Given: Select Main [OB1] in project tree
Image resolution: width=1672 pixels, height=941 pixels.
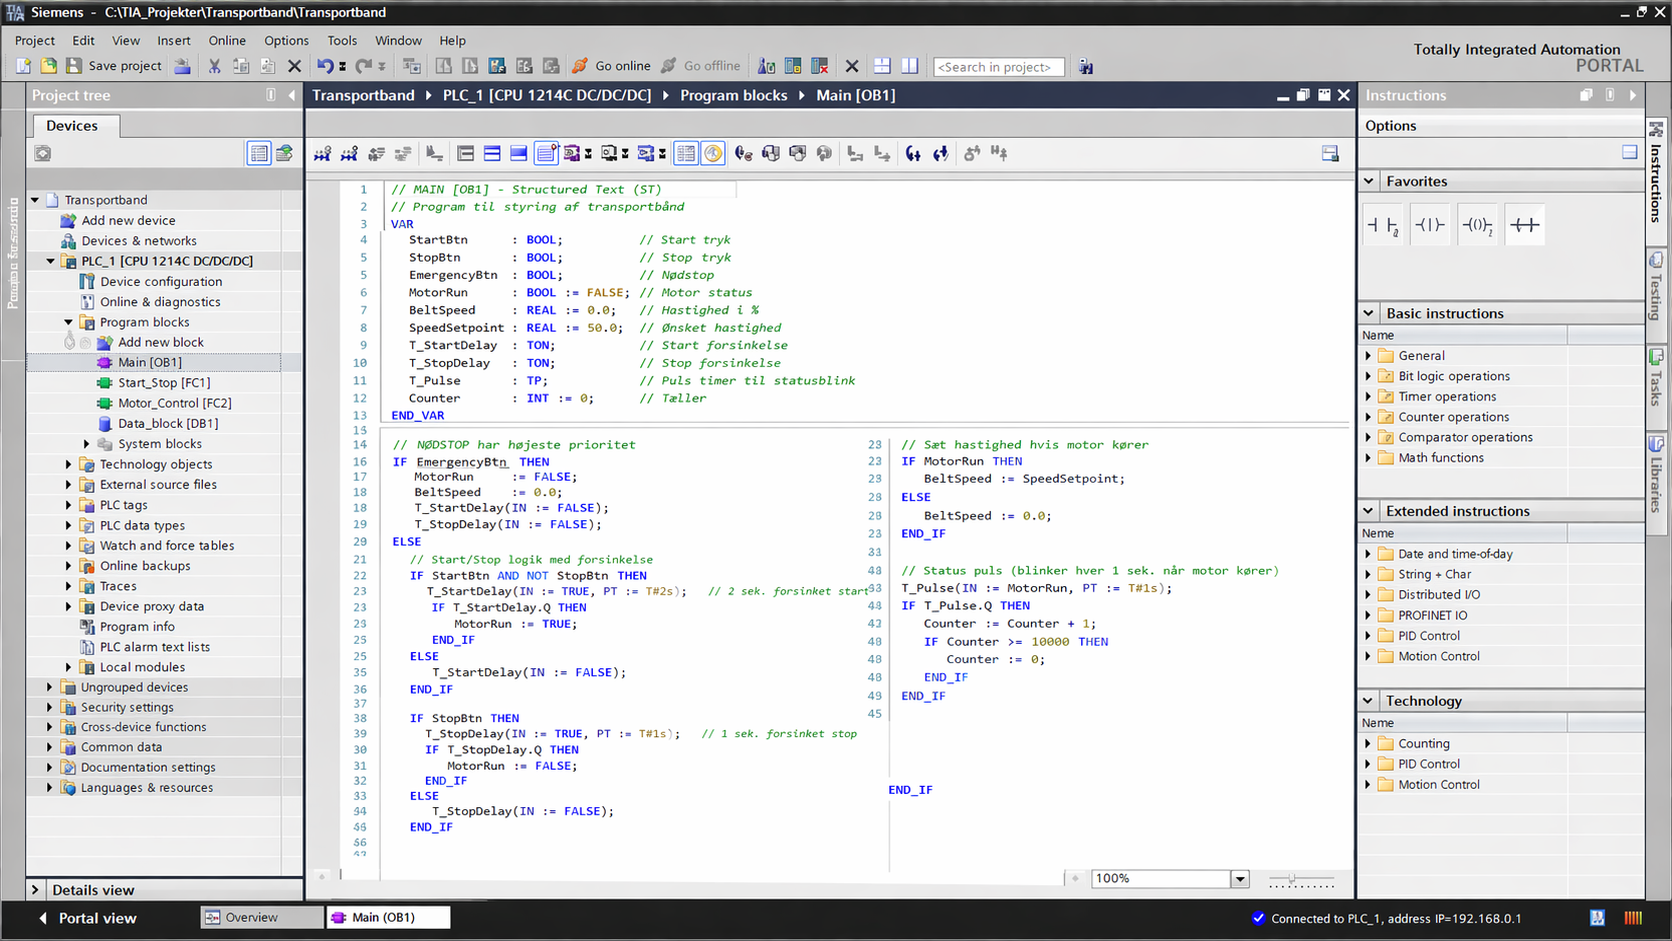Looking at the screenshot, I should [x=150, y=362].
